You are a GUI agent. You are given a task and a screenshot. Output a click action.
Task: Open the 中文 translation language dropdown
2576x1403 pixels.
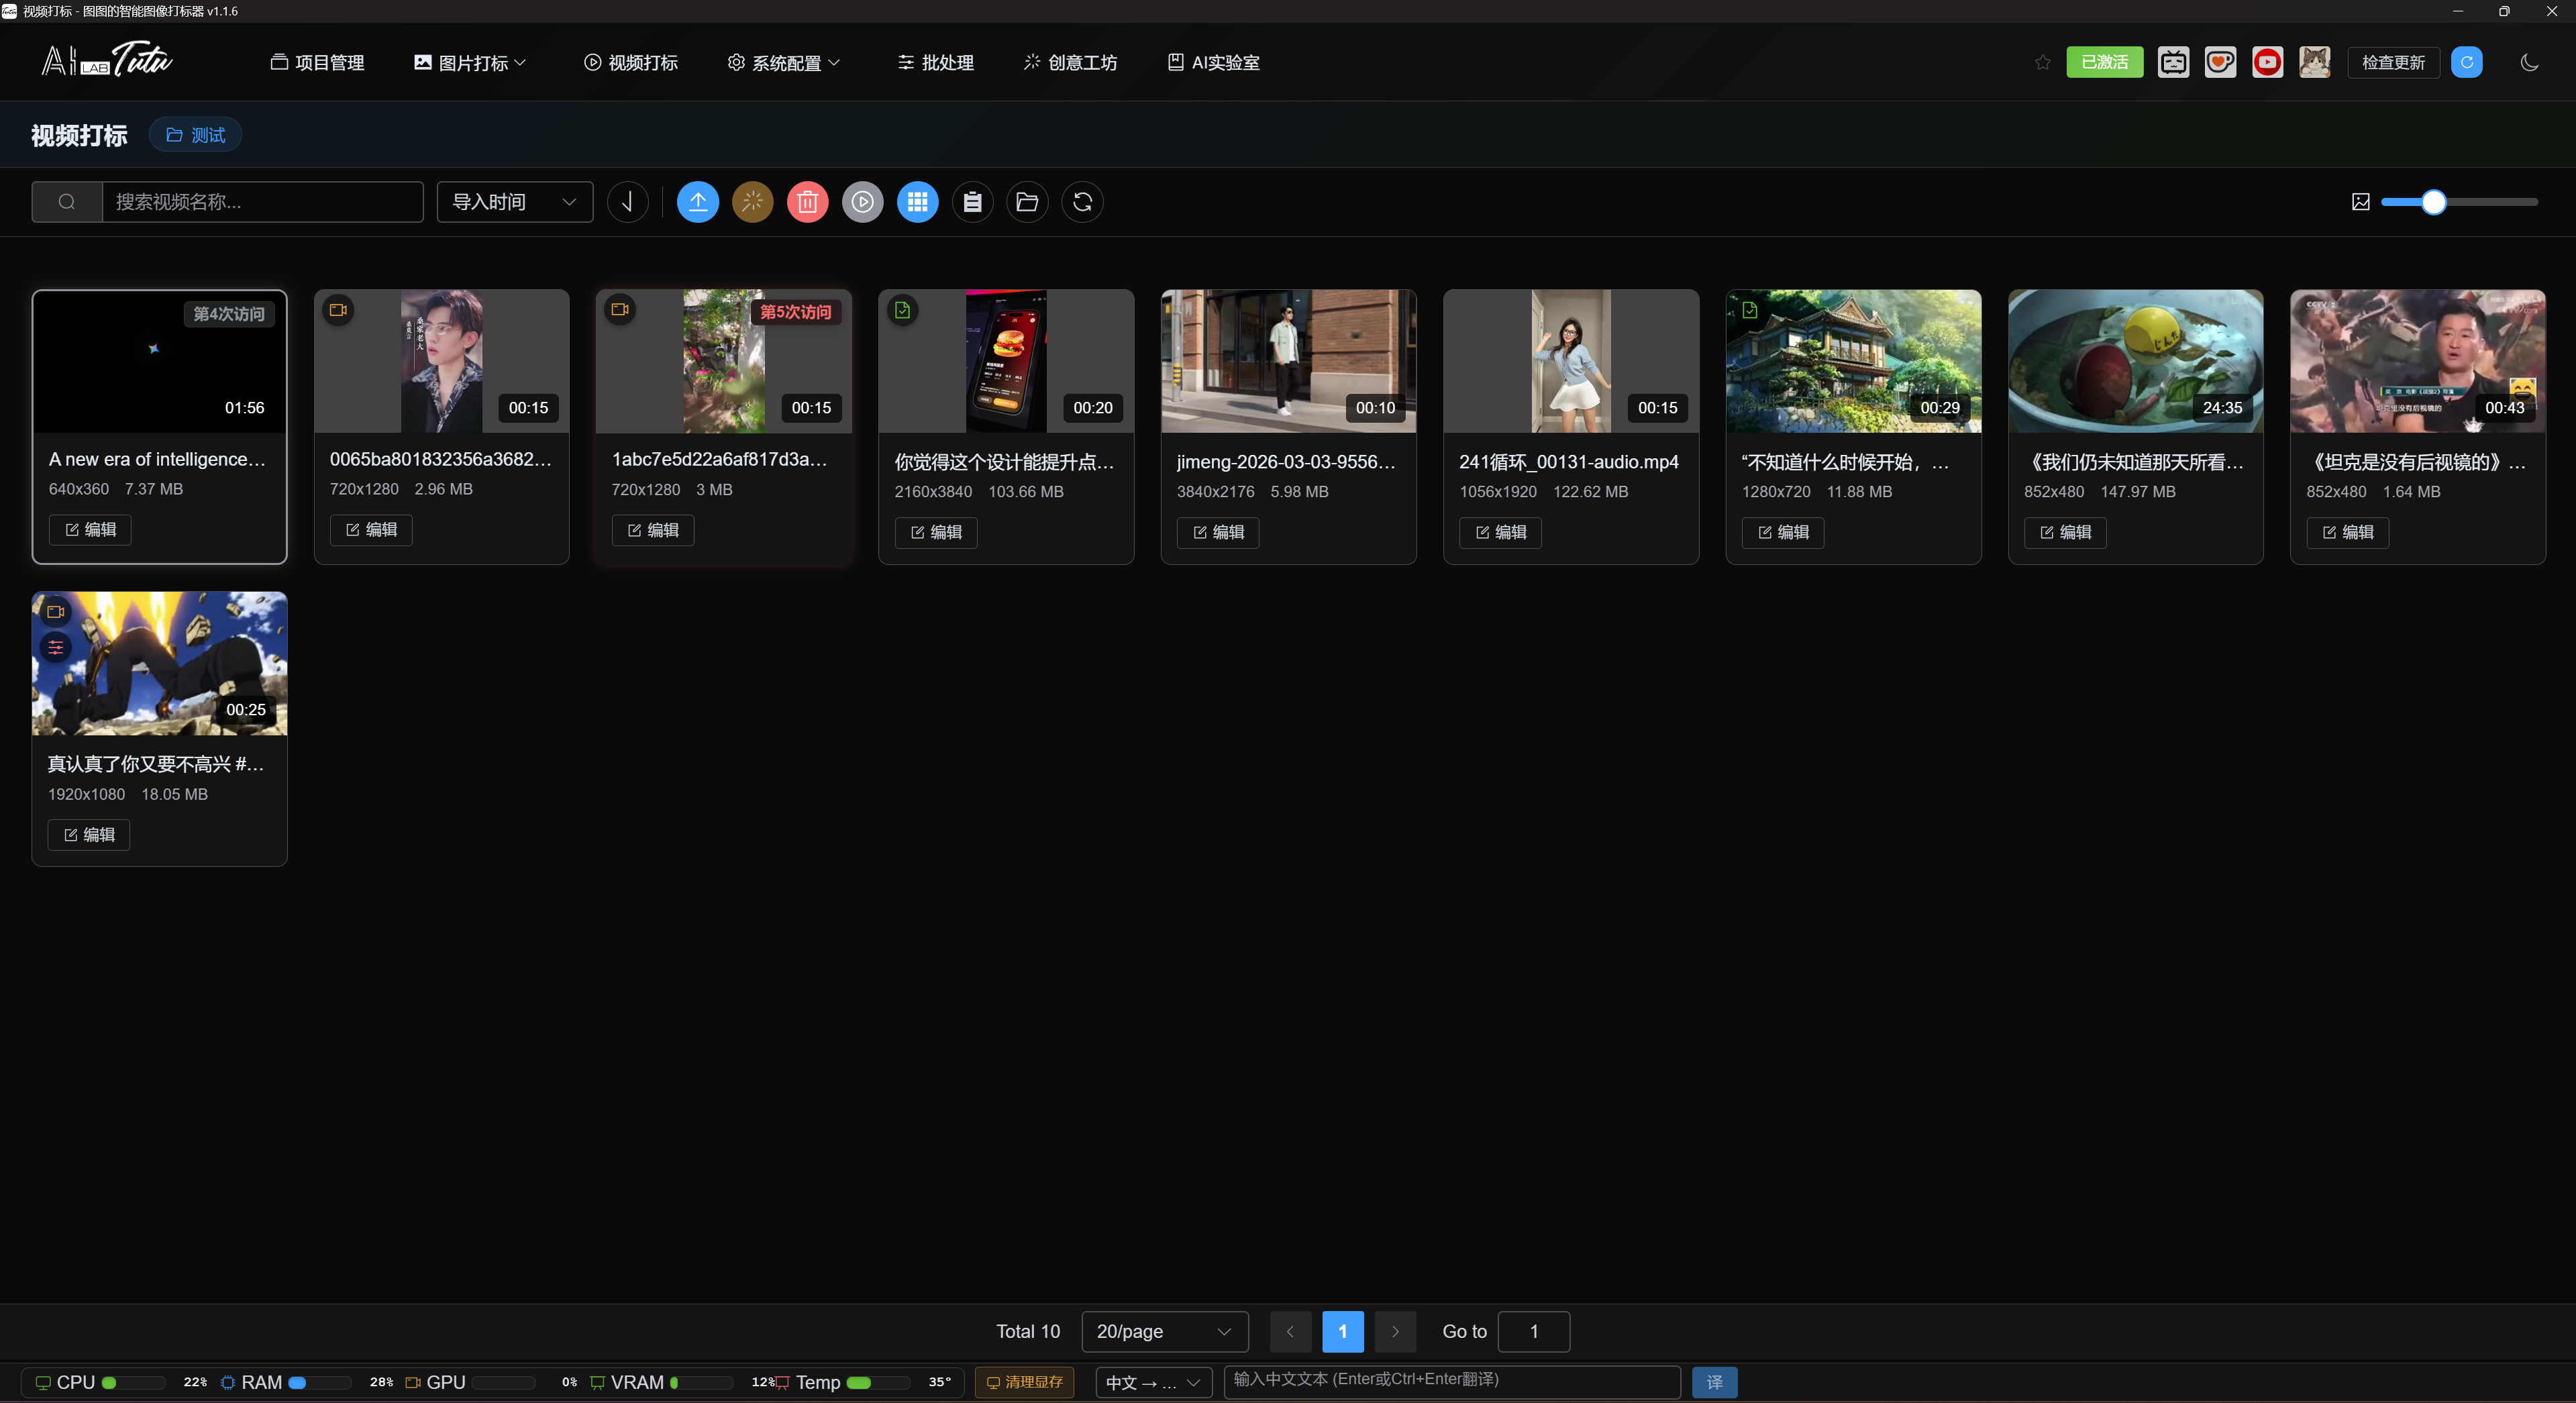(1153, 1382)
